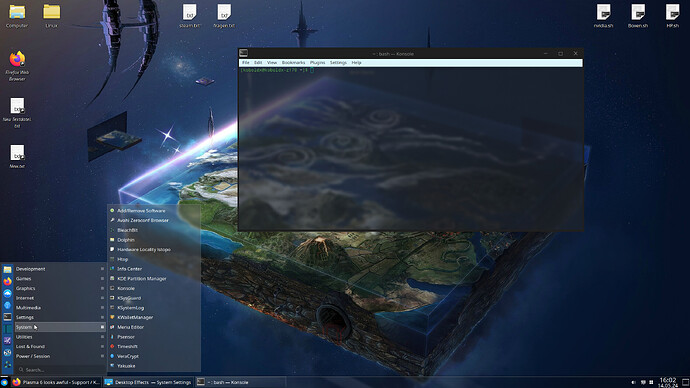Click the volume icon in system tray
The image size is (690, 388).
634,382
